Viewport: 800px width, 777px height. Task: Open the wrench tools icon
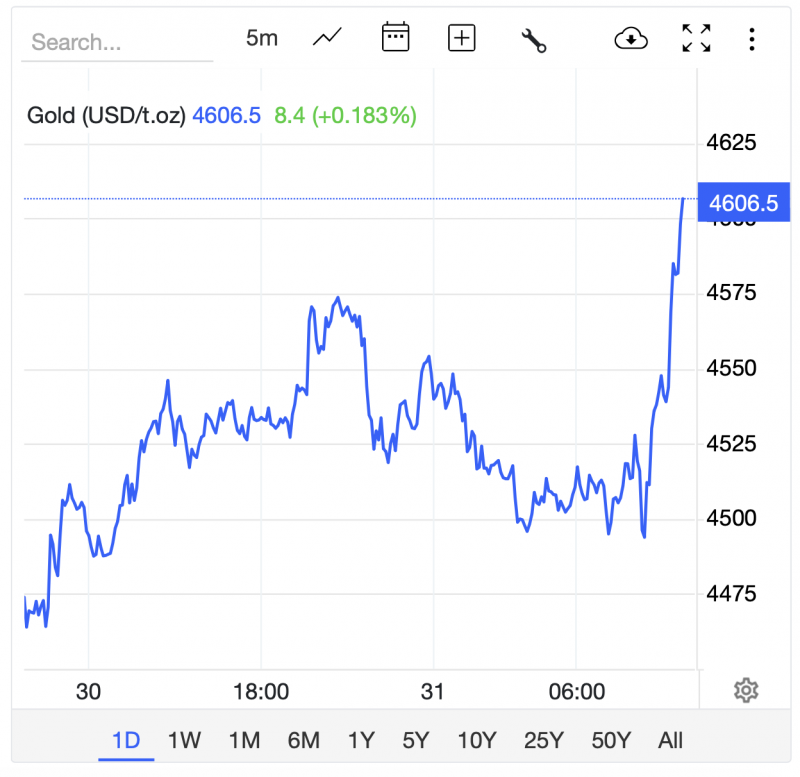pos(534,39)
